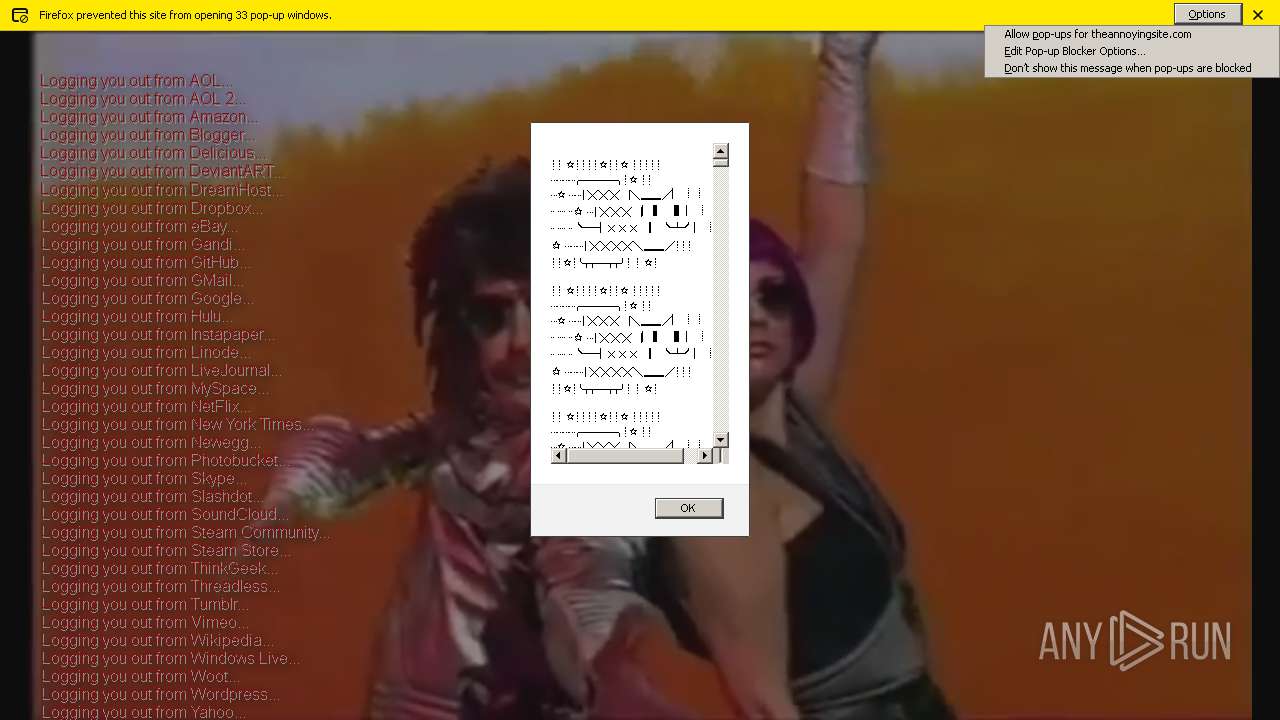Click 'Logging you out from Steam Store...' text
Viewport: 1280px width, 720px height.
(x=166, y=550)
